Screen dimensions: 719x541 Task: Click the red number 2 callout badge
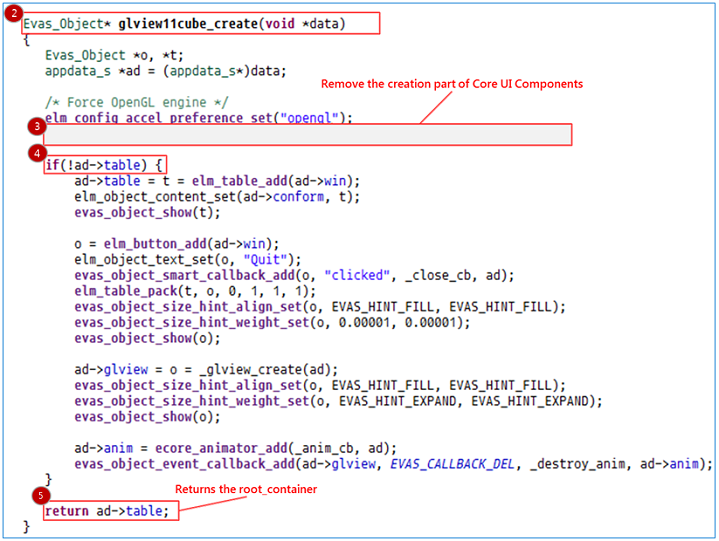tap(15, 13)
